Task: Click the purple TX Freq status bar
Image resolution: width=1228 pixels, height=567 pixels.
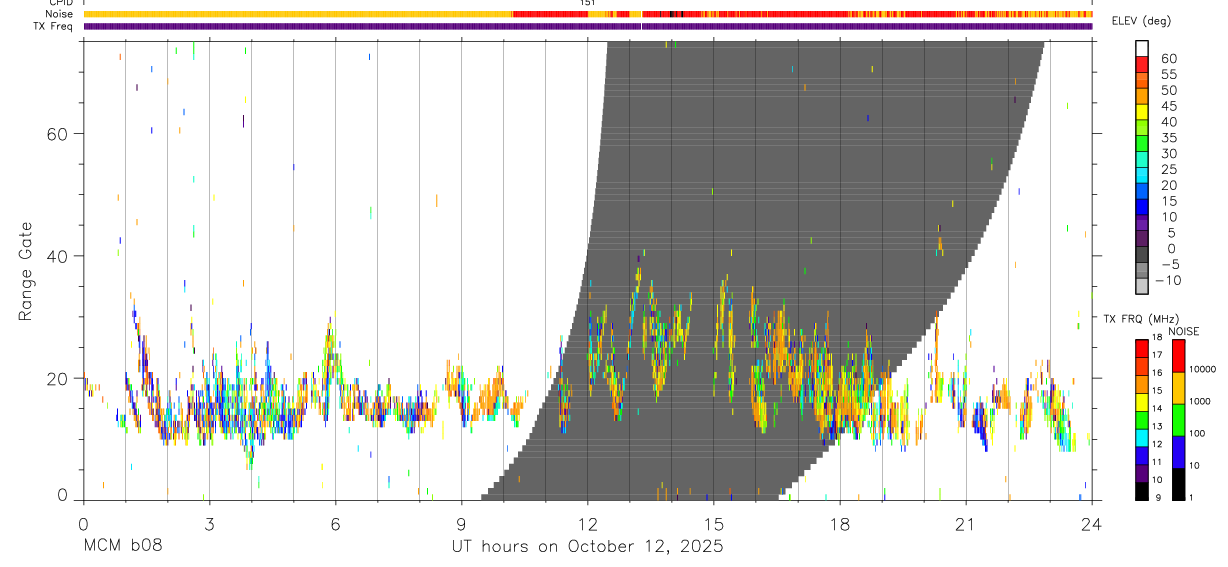Action: coord(588,26)
